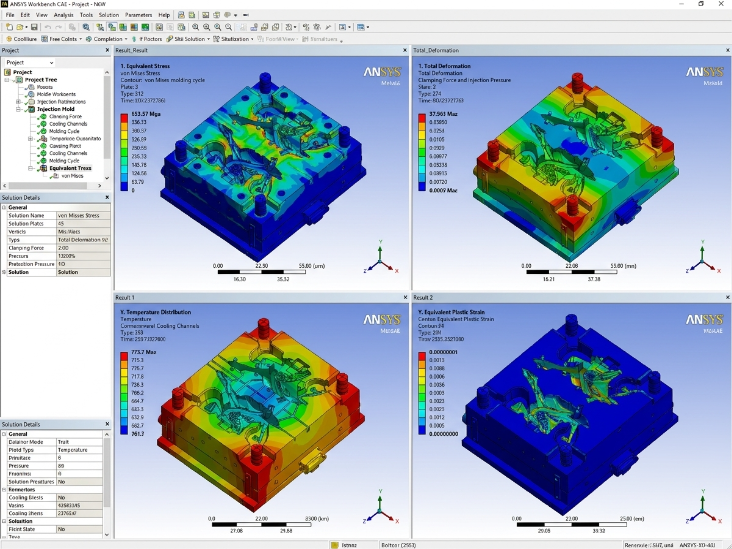Click the Equivalent Tress node icon
The width and height of the screenshot is (732, 549).
pos(43,168)
